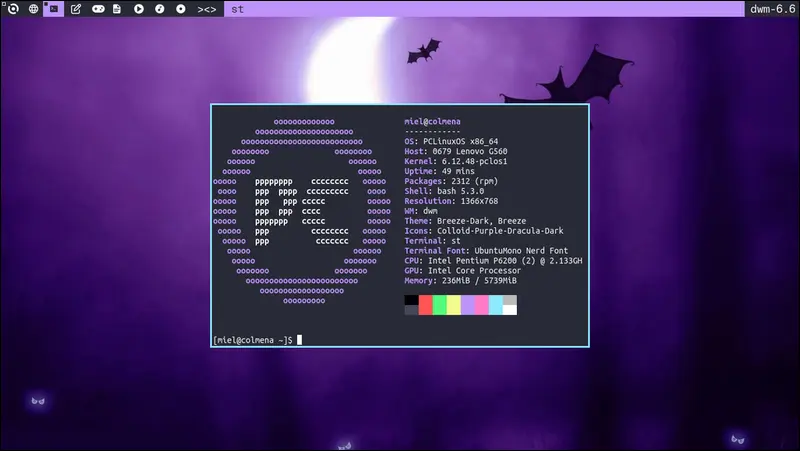Click the yellow color block in terminal palette

pyautogui.click(x=454, y=305)
